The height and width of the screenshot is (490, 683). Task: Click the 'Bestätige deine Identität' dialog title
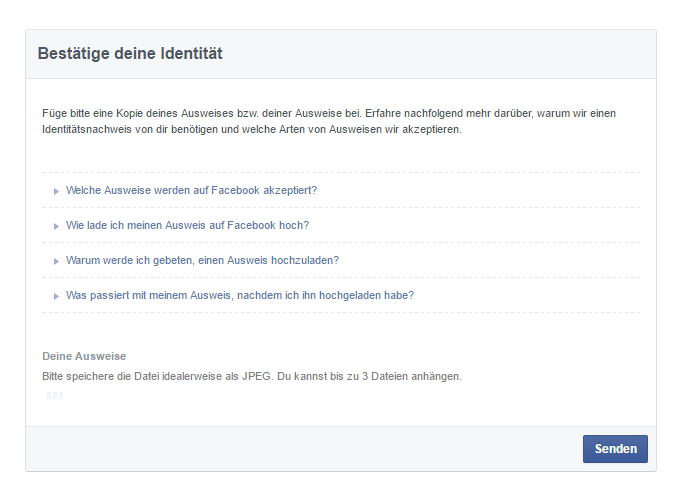[x=130, y=54]
